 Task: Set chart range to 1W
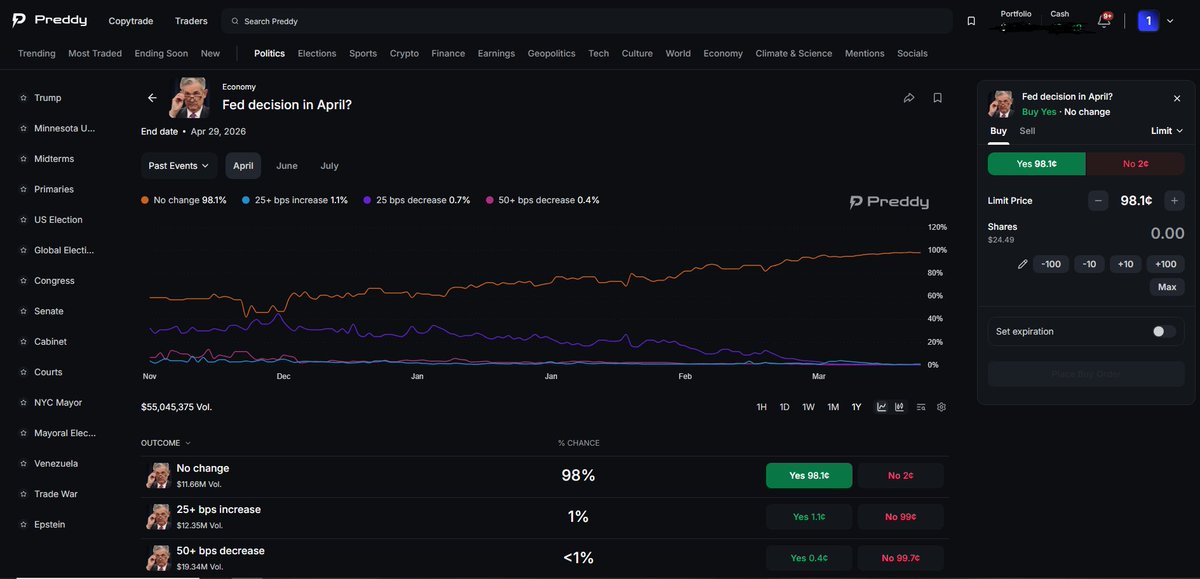[x=808, y=407]
